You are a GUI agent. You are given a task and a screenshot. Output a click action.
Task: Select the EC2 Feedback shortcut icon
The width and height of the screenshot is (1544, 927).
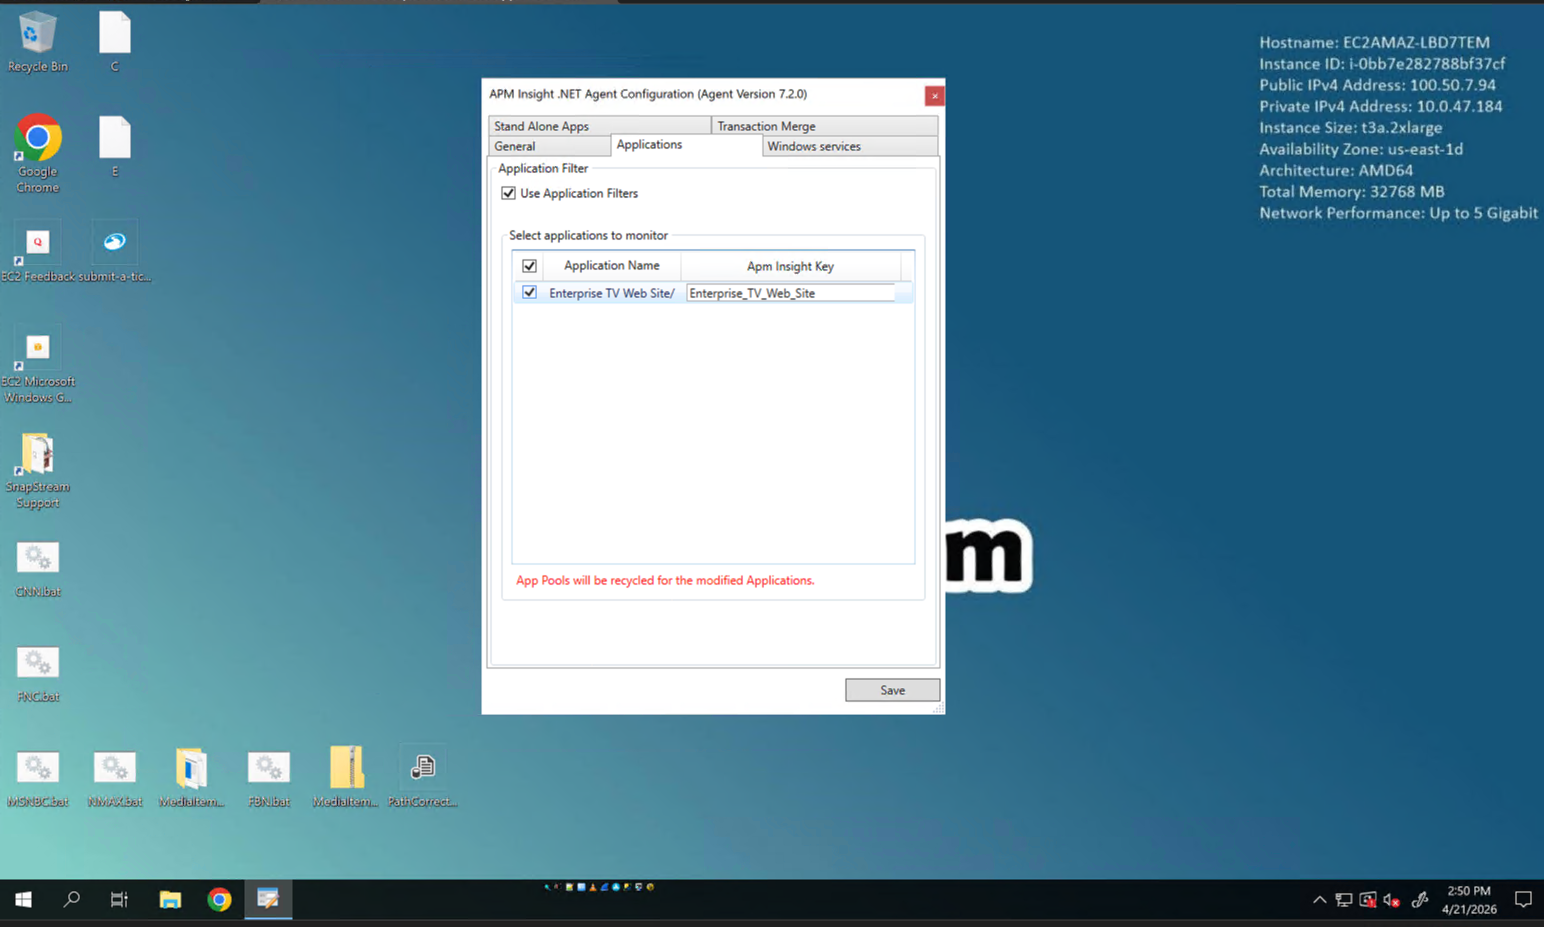(x=37, y=244)
